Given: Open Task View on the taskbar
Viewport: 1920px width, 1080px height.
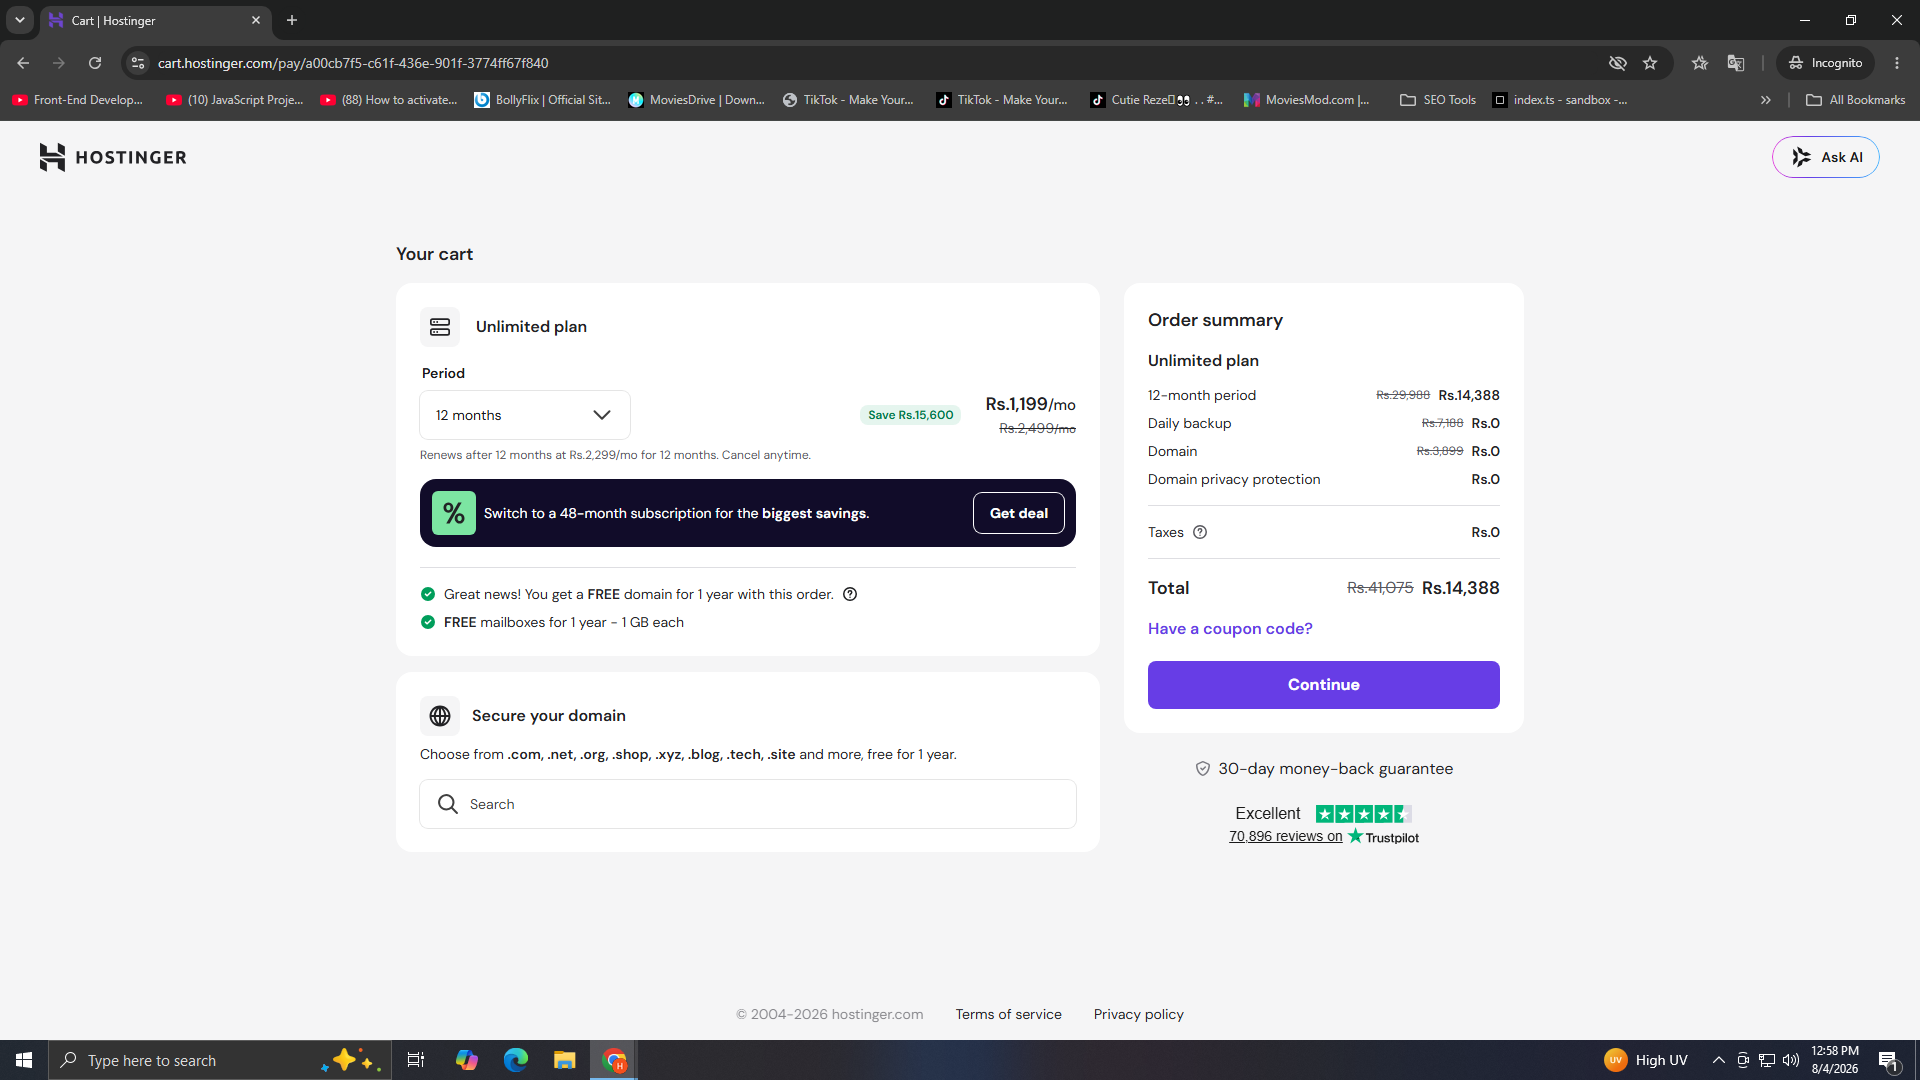Looking at the screenshot, I should pos(416,1060).
